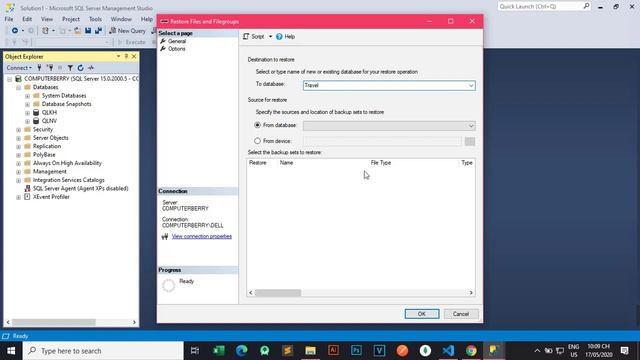
Task: Open the Excel icon on the taskbar
Action: tap(219, 351)
